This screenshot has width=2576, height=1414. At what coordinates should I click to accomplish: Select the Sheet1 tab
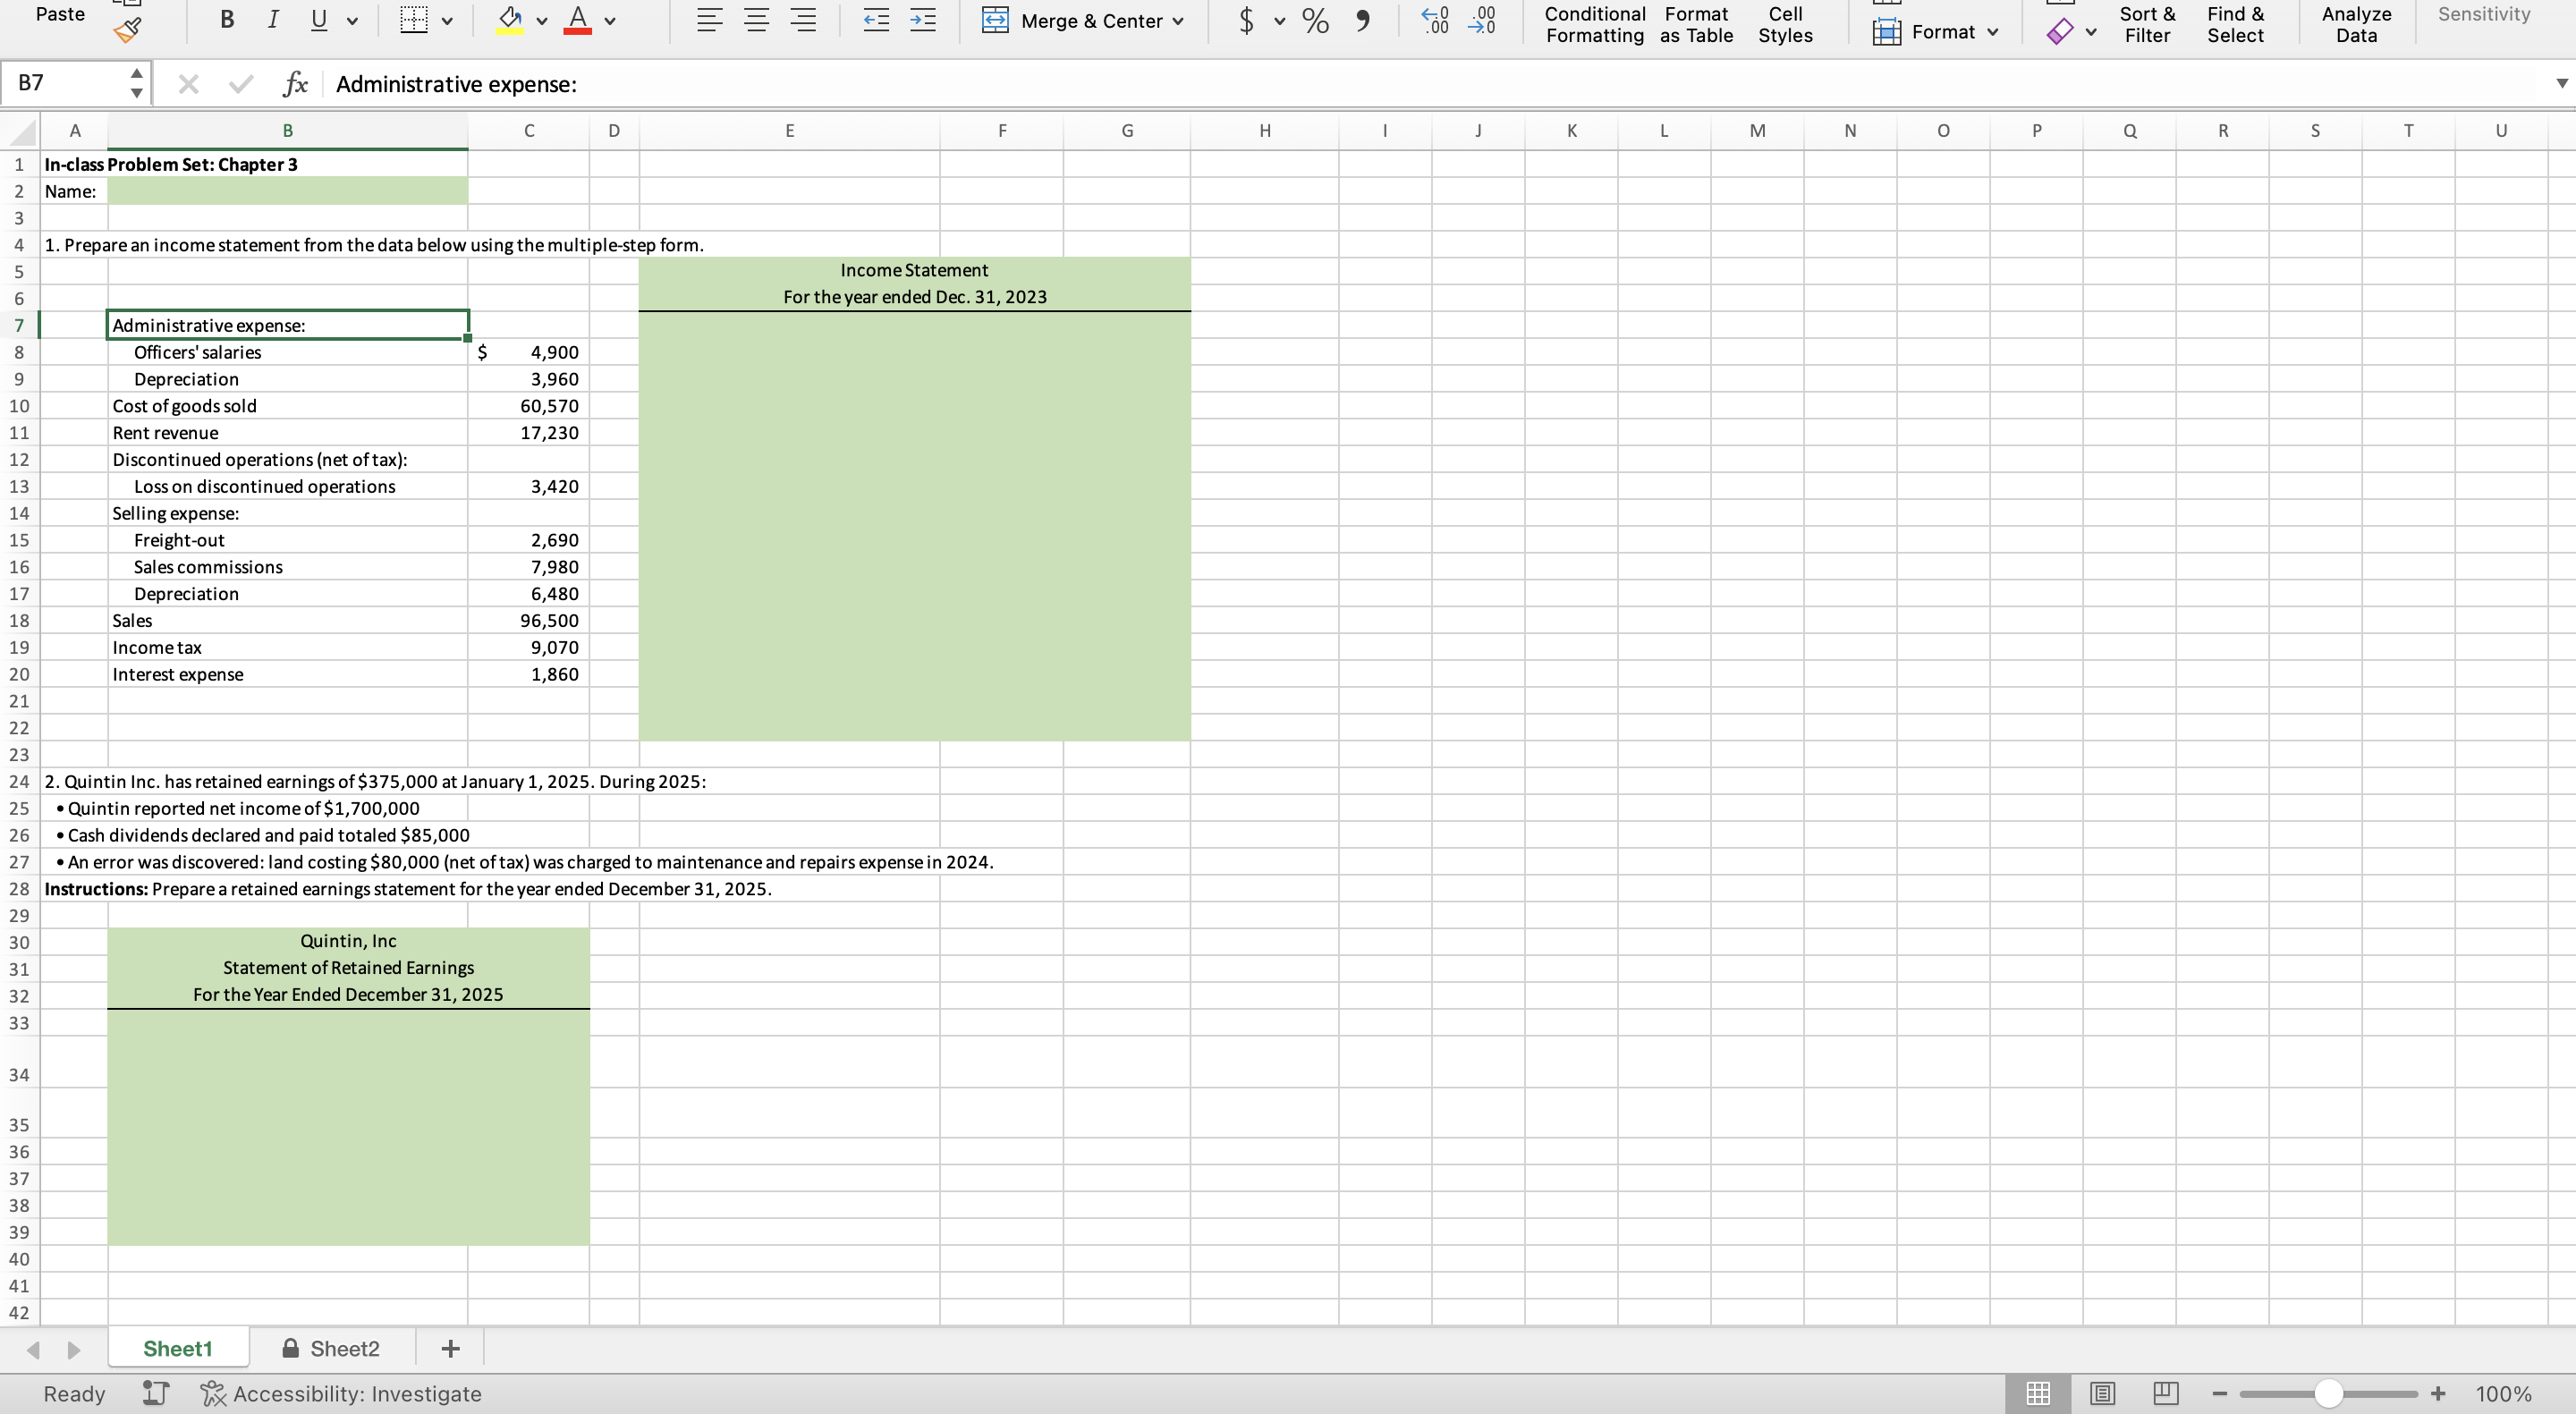tap(178, 1348)
